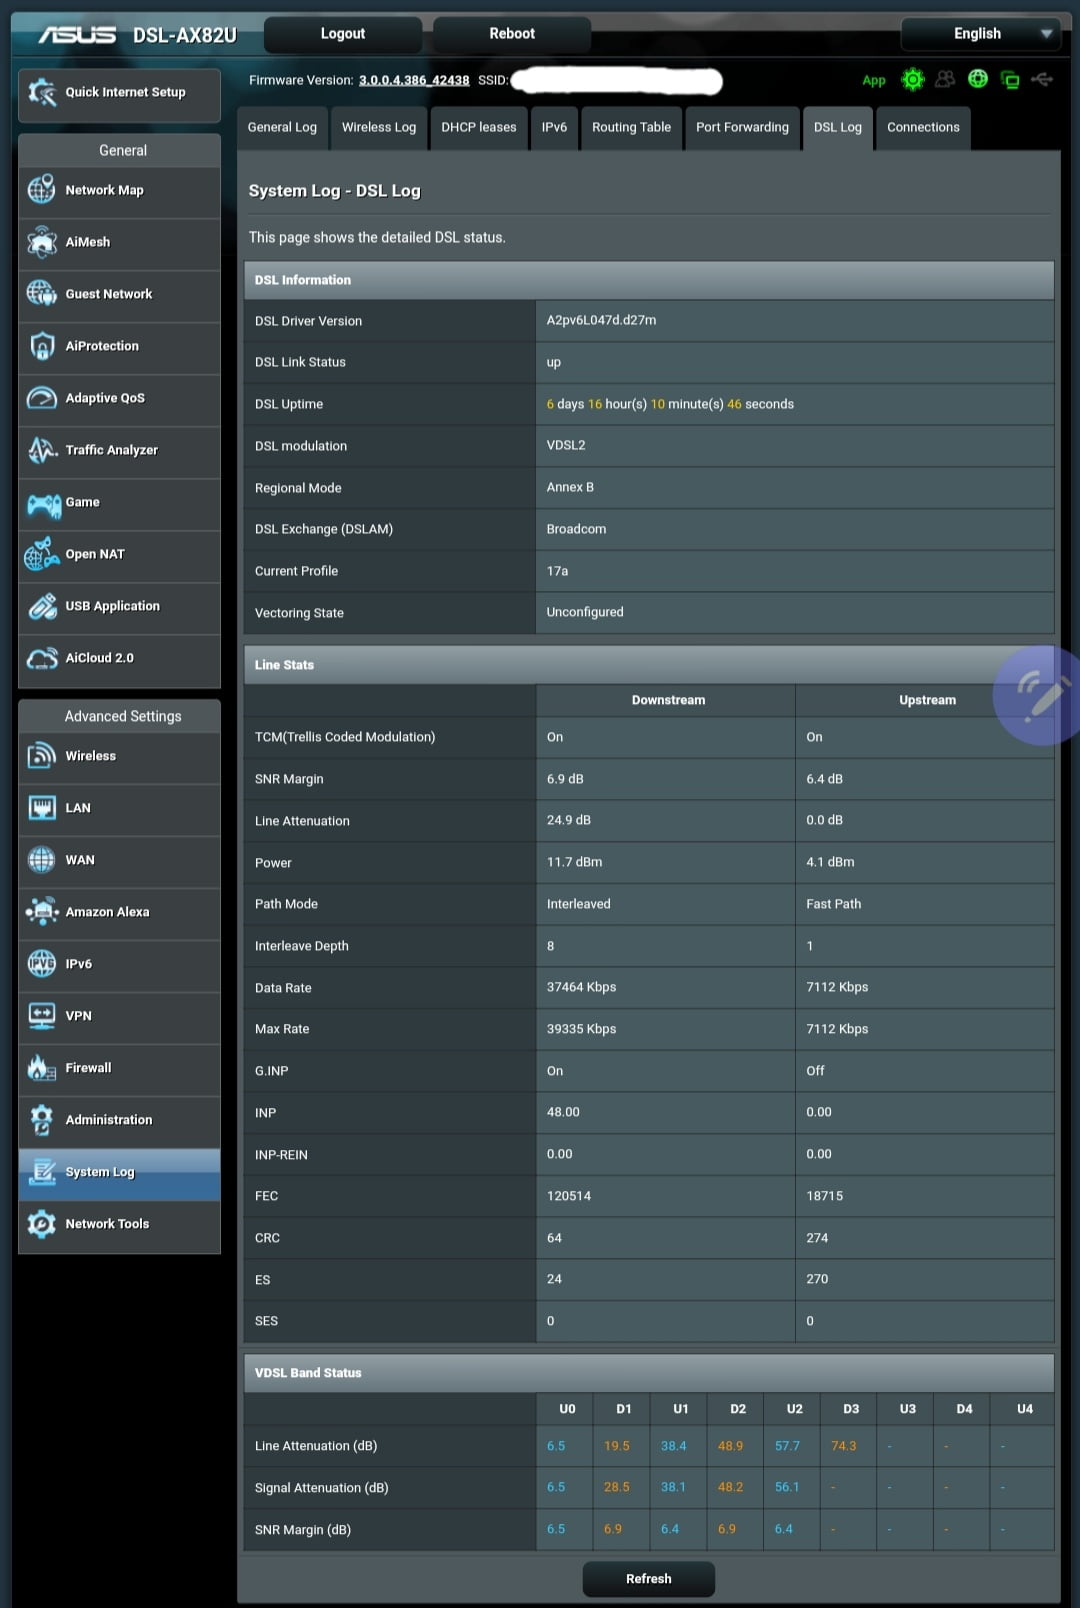Open the English language dropdown
The image size is (1080, 1608).
980,34
